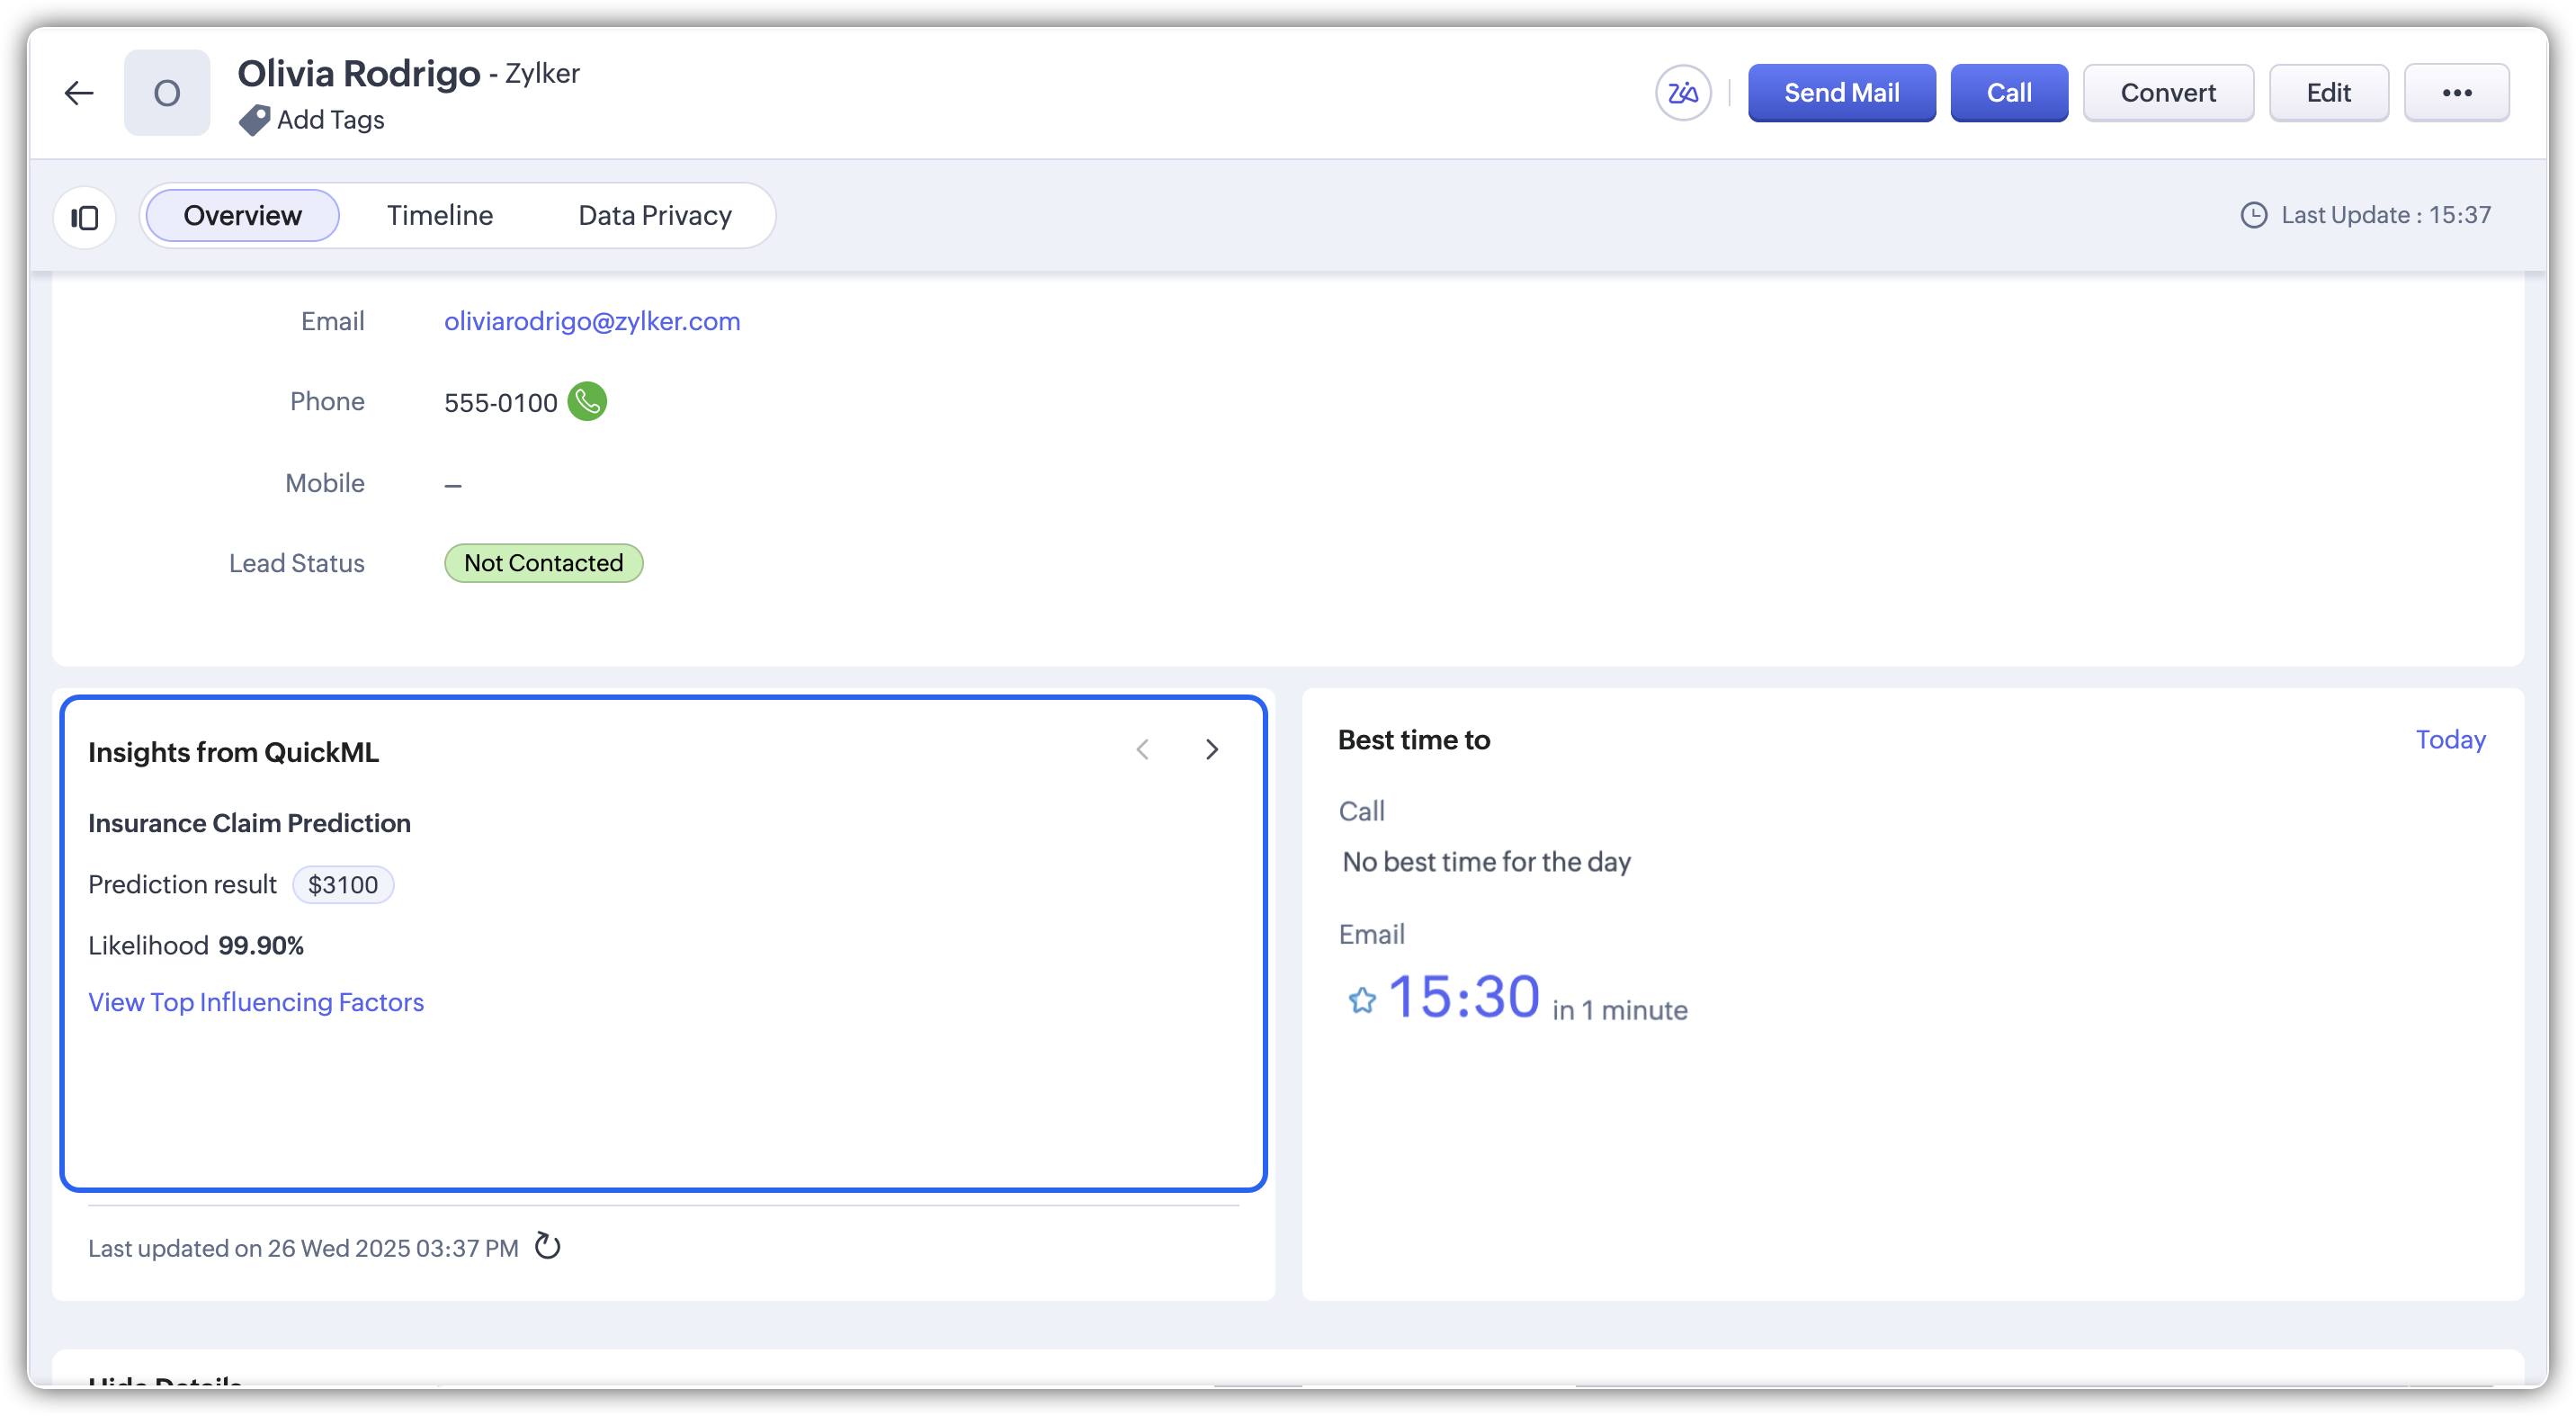Go to previous QuickML insight chevron
The height and width of the screenshot is (1416, 2576).
click(1143, 750)
